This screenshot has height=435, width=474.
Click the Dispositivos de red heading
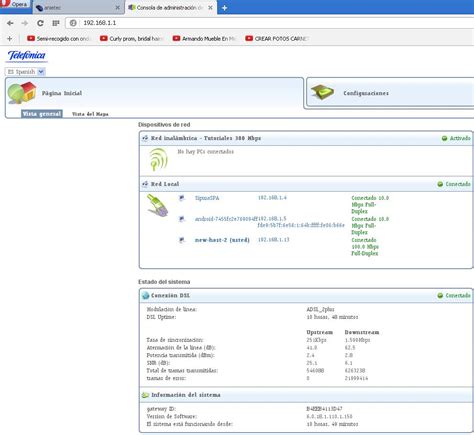point(164,125)
